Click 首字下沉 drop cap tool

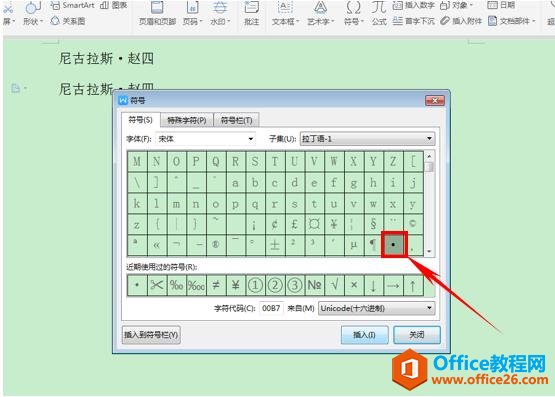(413, 21)
